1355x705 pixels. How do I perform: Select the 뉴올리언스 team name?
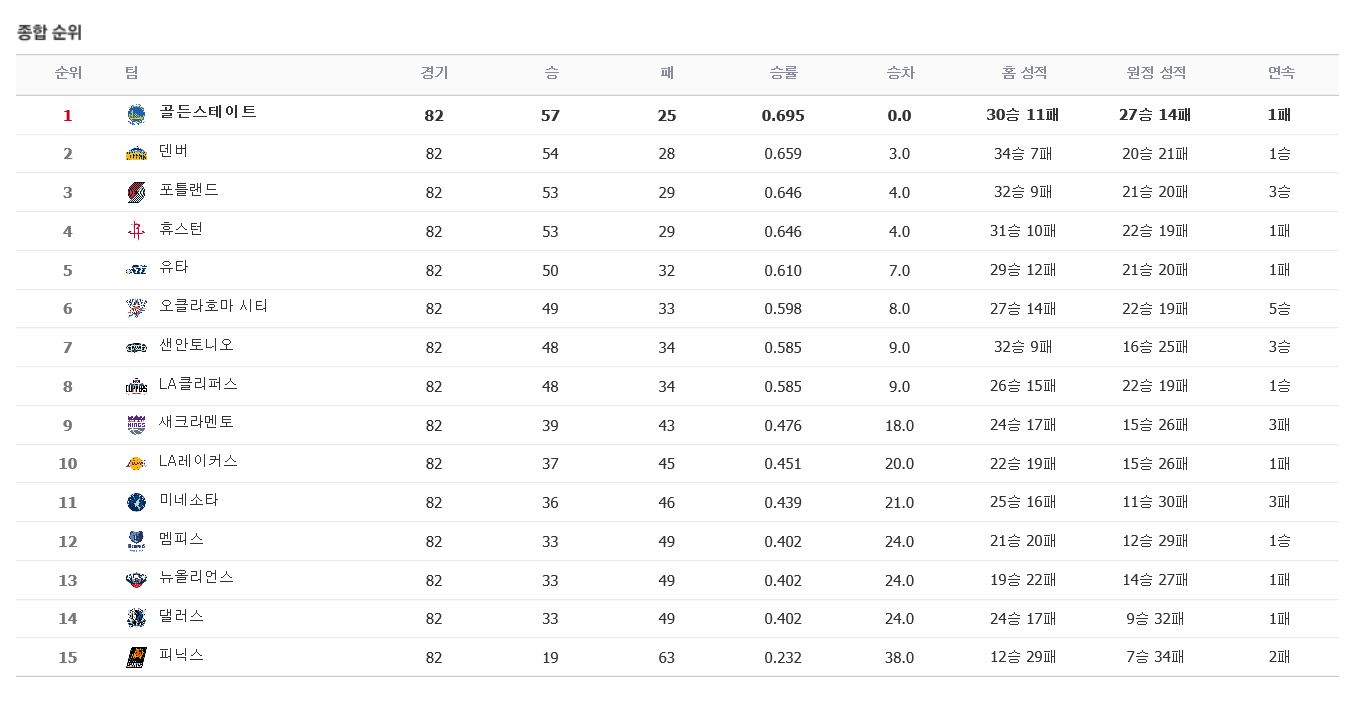tap(196, 577)
